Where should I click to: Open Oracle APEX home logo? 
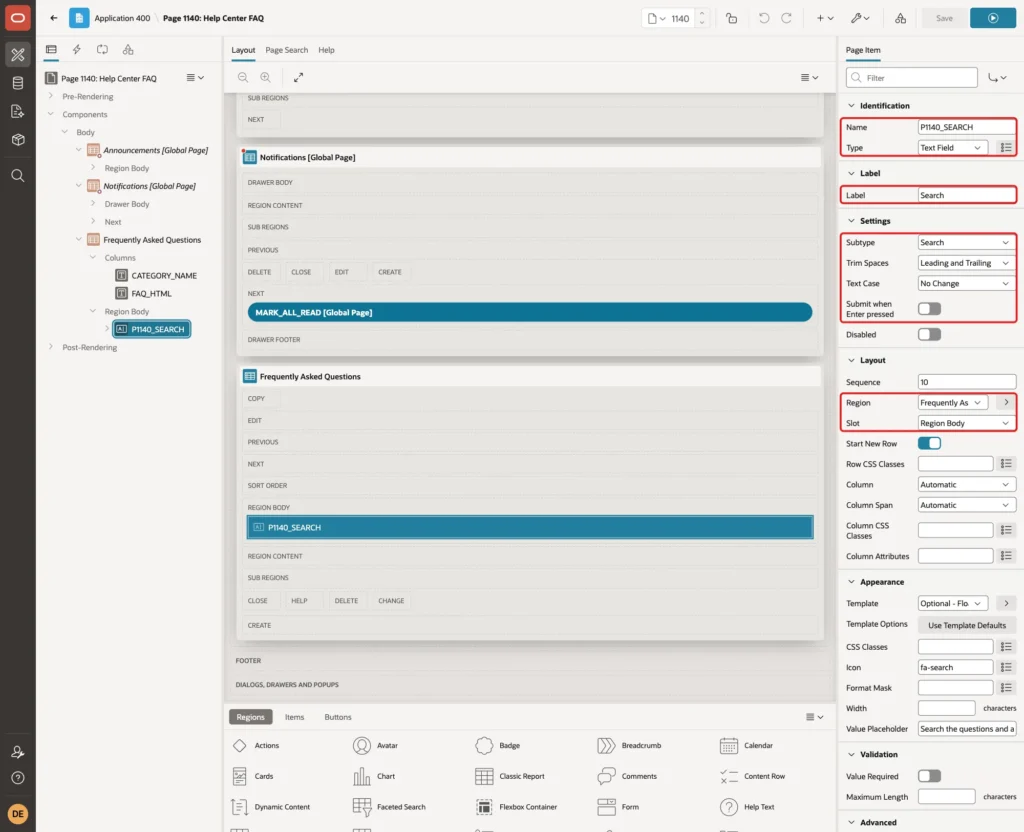18,18
